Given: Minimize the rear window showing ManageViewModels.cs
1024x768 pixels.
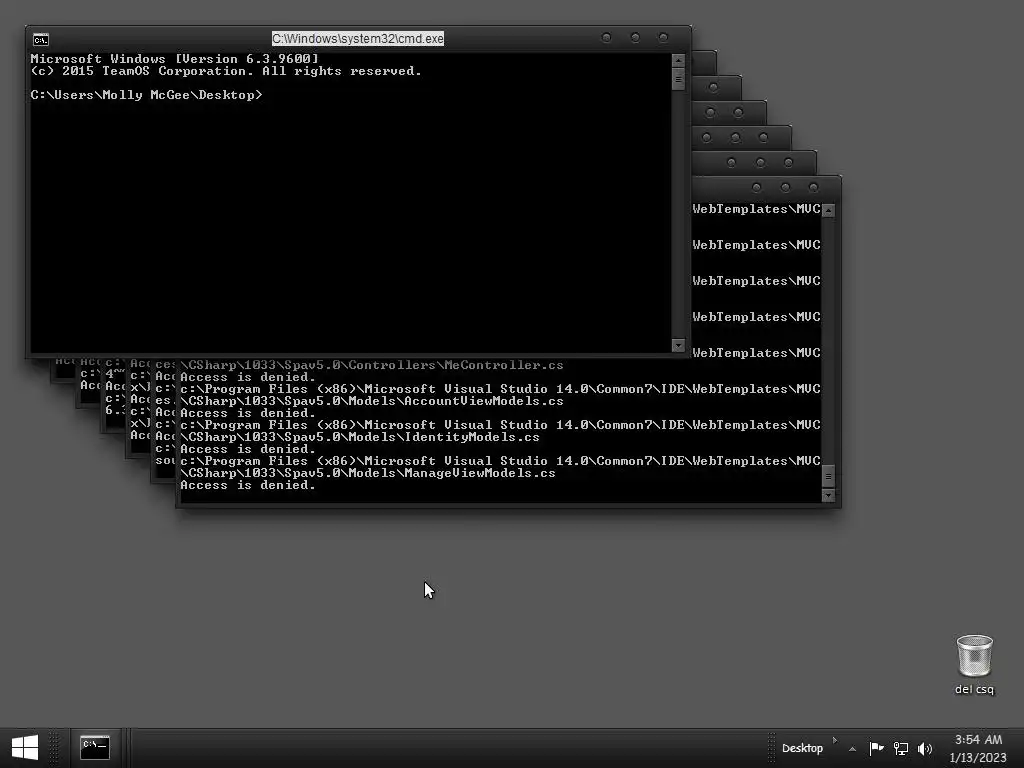Looking at the screenshot, I should (x=756, y=187).
